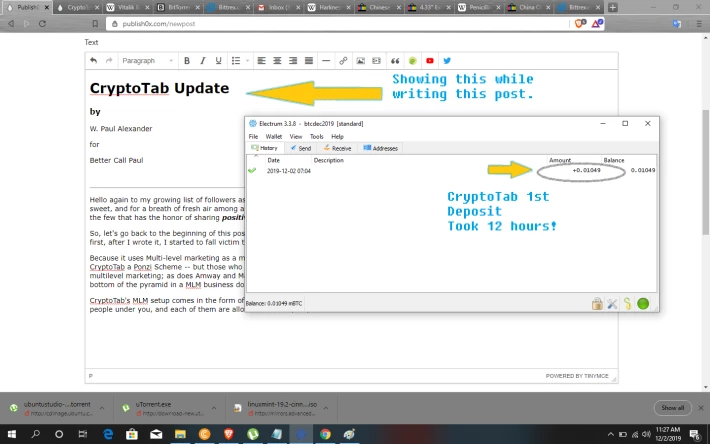
Task: Click the Electrum password lock icon
Action: click(597, 304)
